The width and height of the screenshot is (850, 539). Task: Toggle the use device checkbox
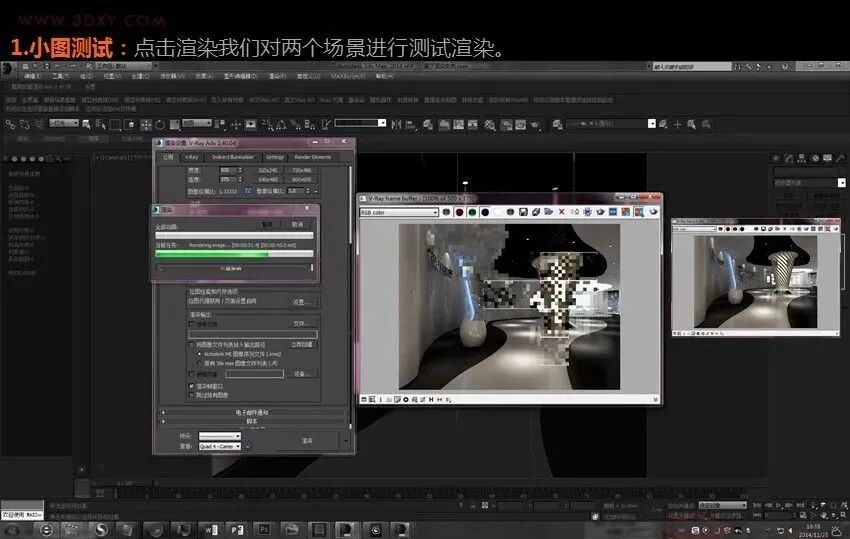pyautogui.click(x=191, y=374)
